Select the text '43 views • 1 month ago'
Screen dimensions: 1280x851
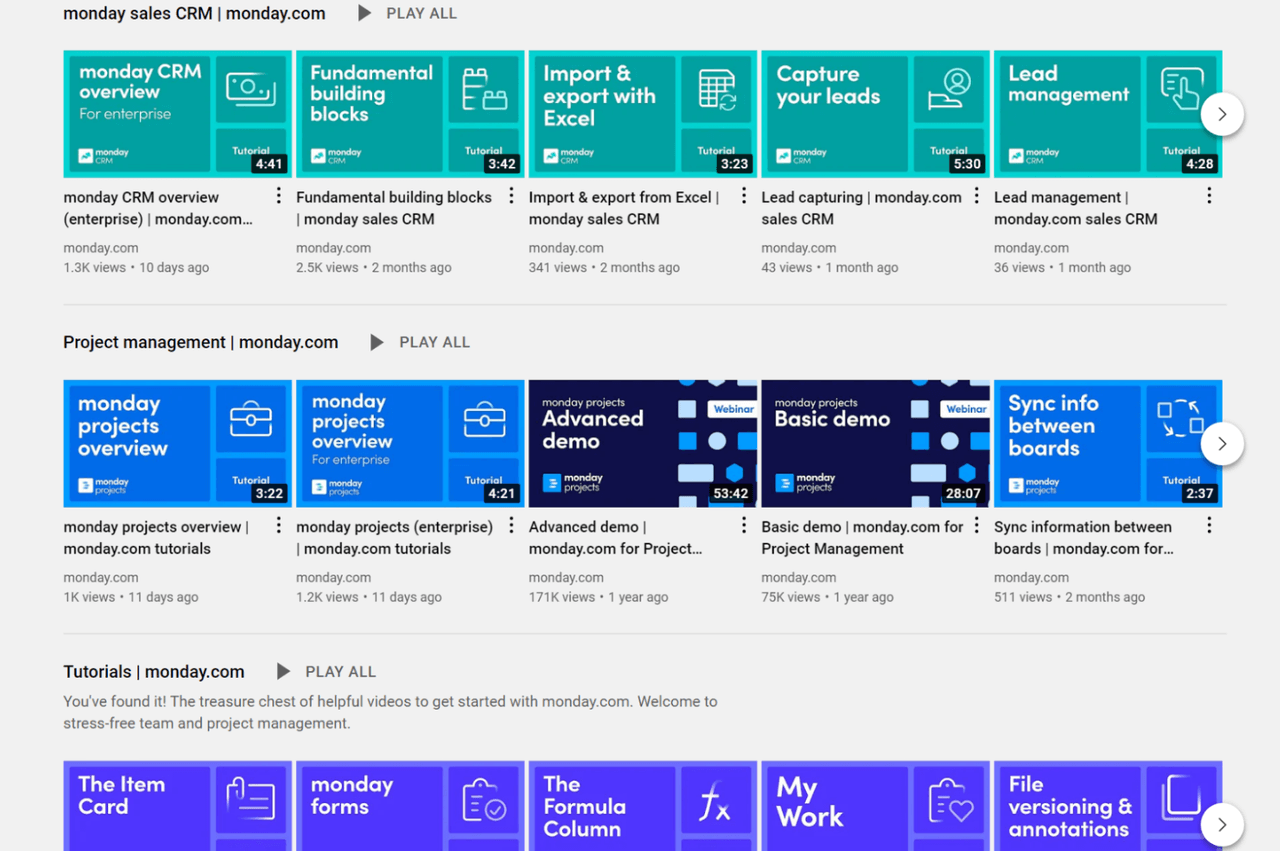point(830,268)
